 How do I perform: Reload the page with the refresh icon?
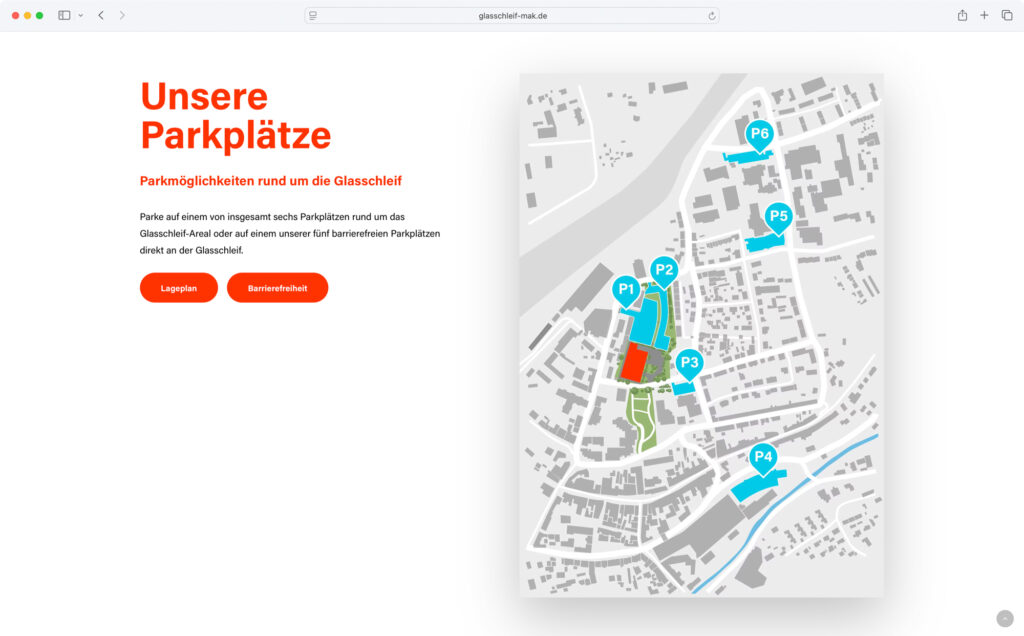pyautogui.click(x=711, y=16)
